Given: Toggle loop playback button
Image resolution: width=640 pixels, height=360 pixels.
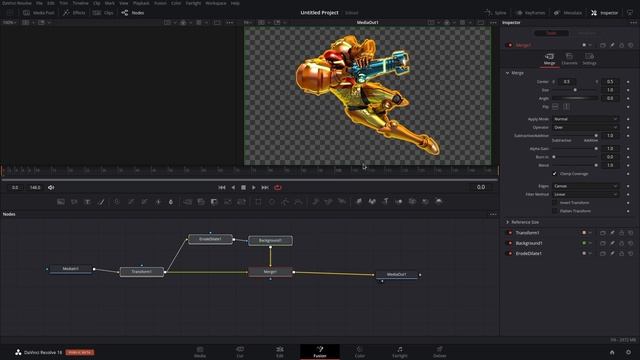Looking at the screenshot, I should coord(278,187).
